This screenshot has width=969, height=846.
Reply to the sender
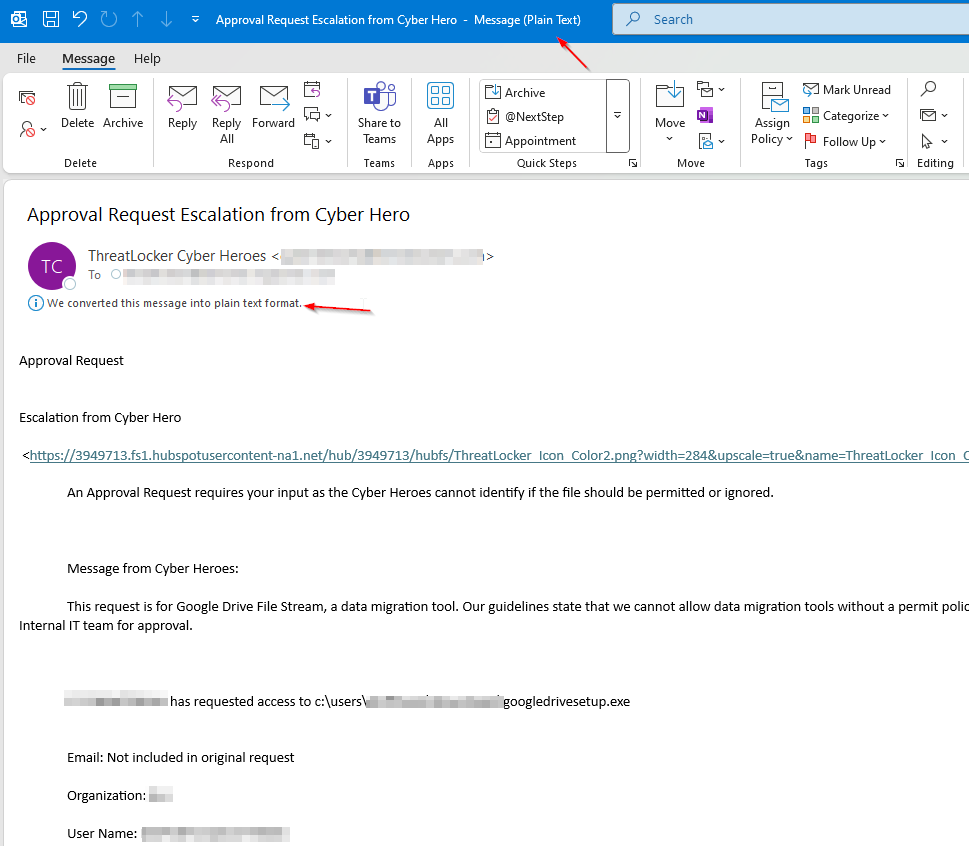(x=182, y=106)
